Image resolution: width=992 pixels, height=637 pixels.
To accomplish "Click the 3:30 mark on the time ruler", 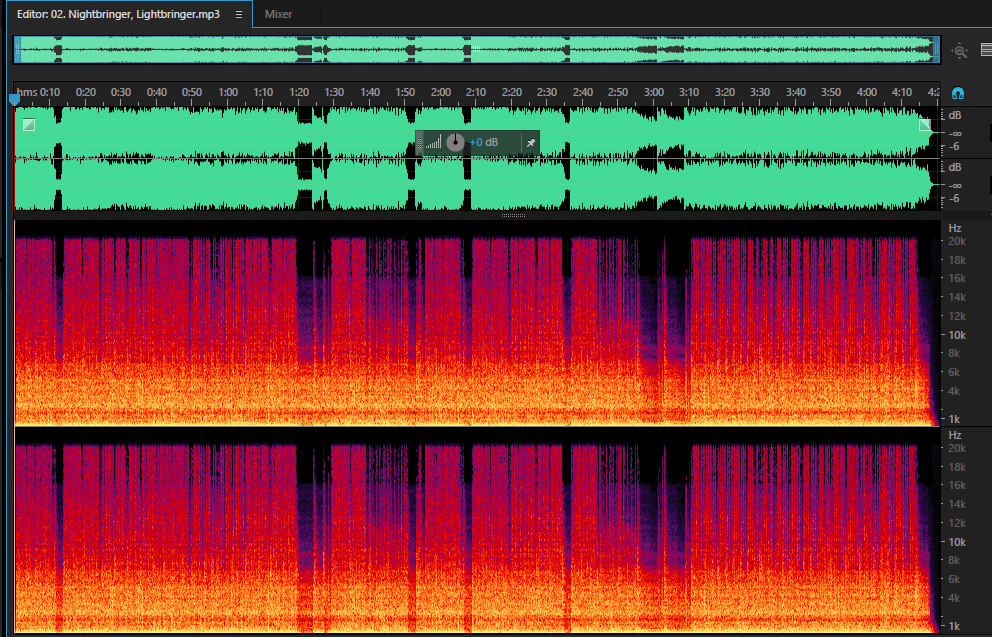I will tap(760, 92).
